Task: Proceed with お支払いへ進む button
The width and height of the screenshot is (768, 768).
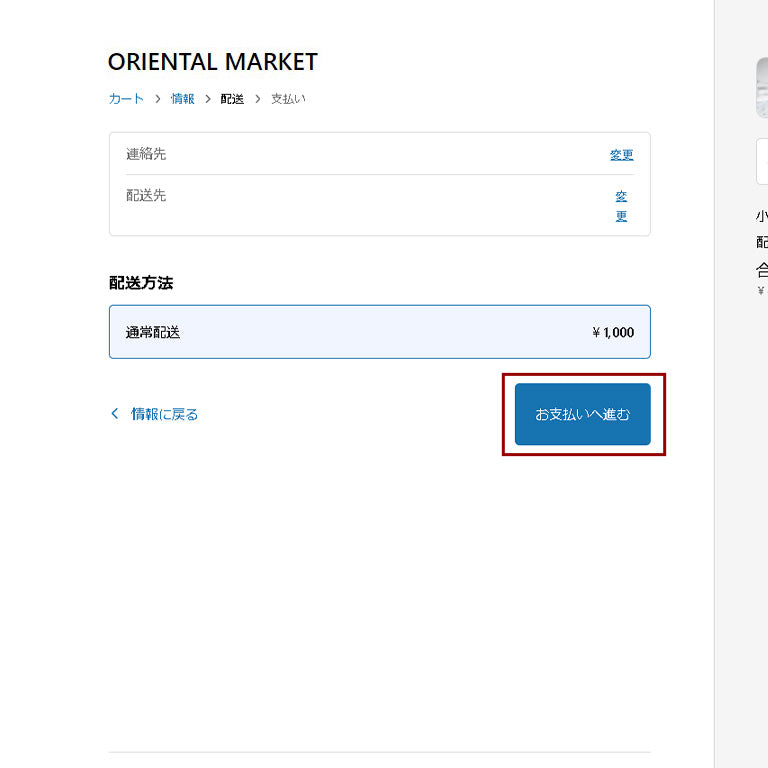Action: 583,414
